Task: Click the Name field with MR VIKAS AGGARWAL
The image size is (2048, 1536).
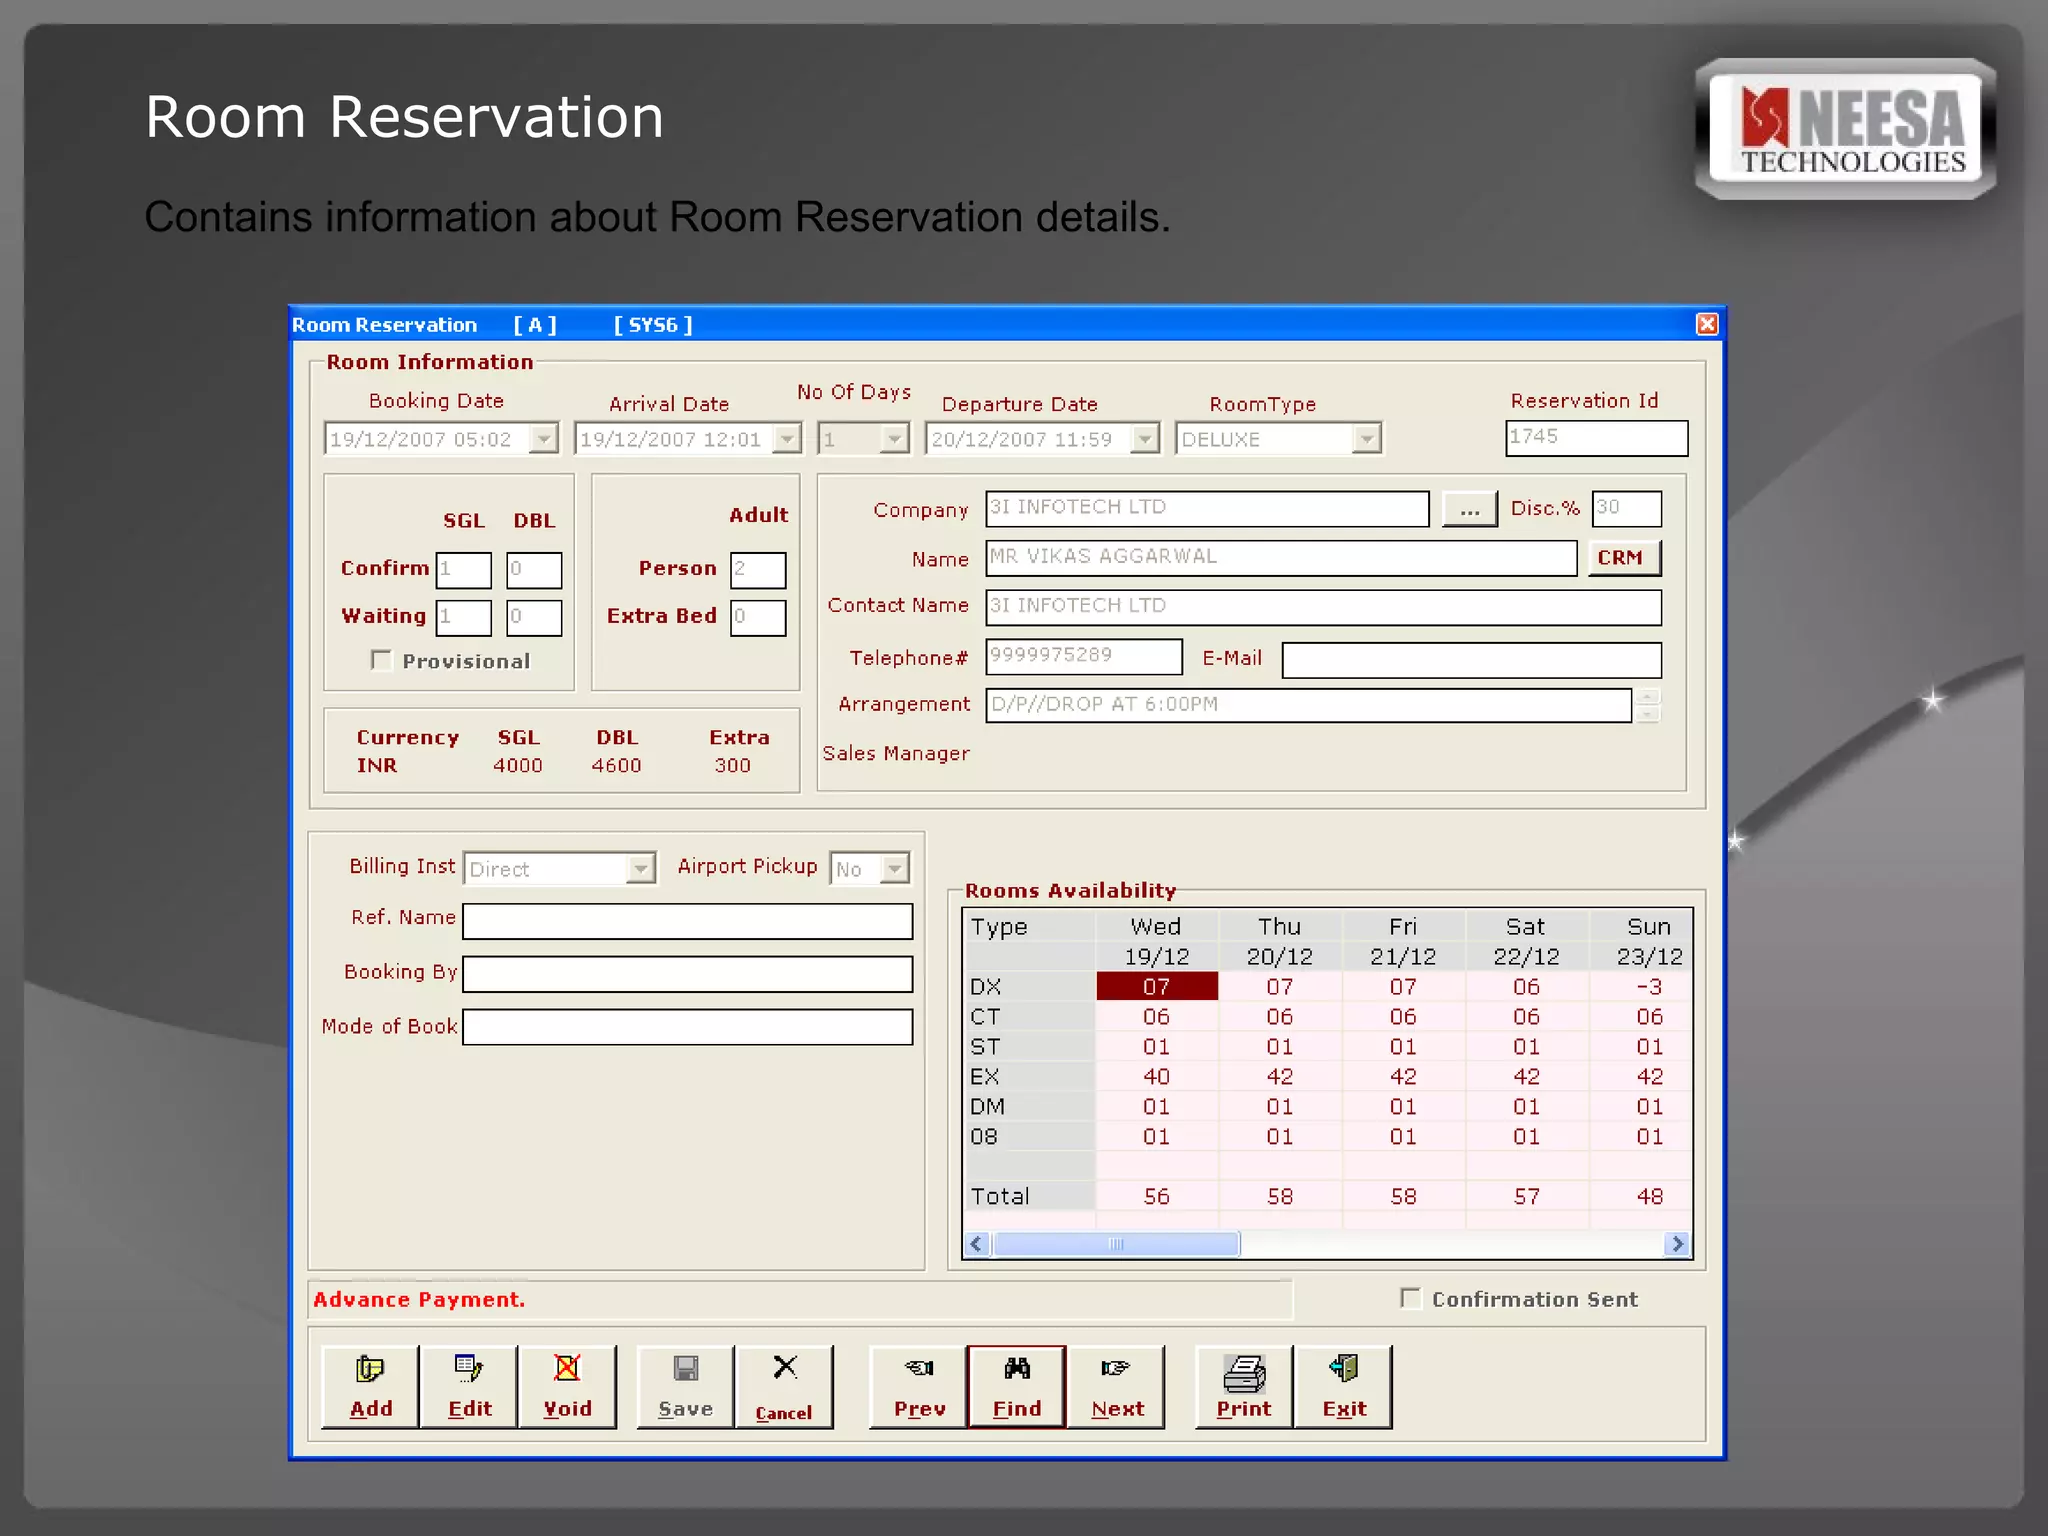Action: (1281, 558)
